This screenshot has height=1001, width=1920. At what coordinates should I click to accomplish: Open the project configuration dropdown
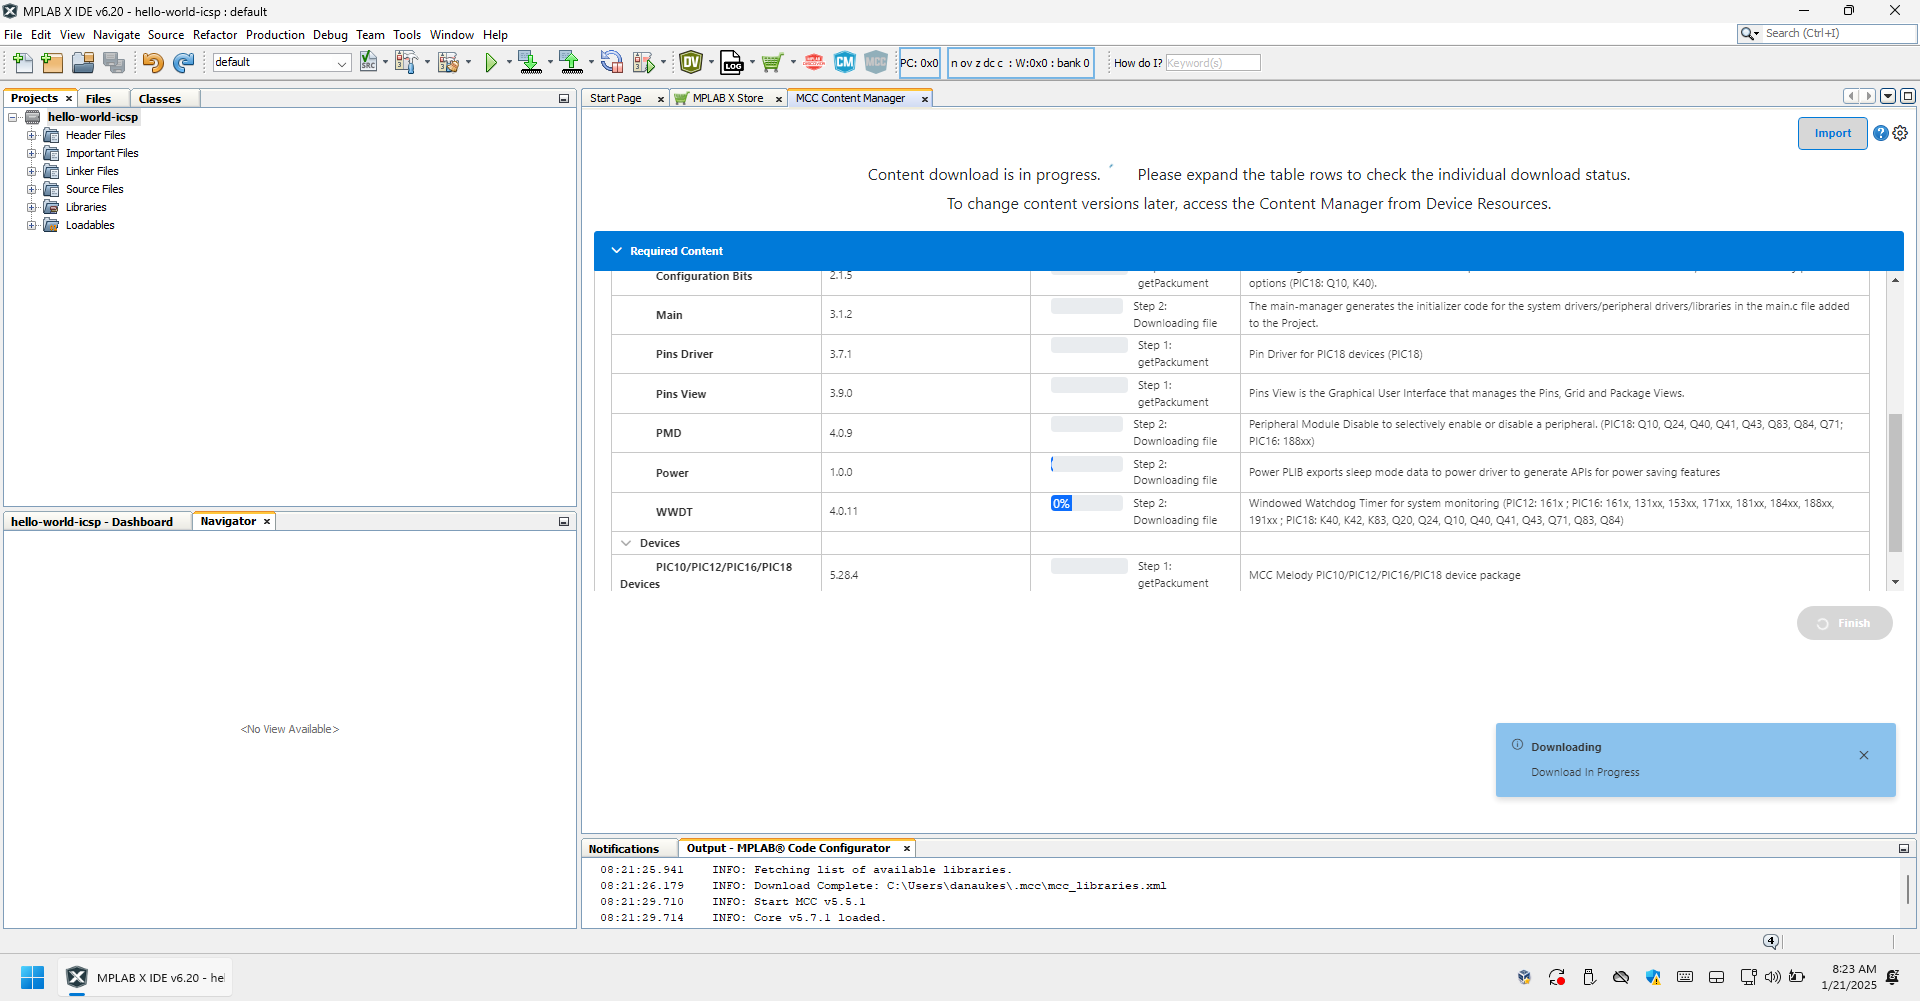(x=282, y=63)
